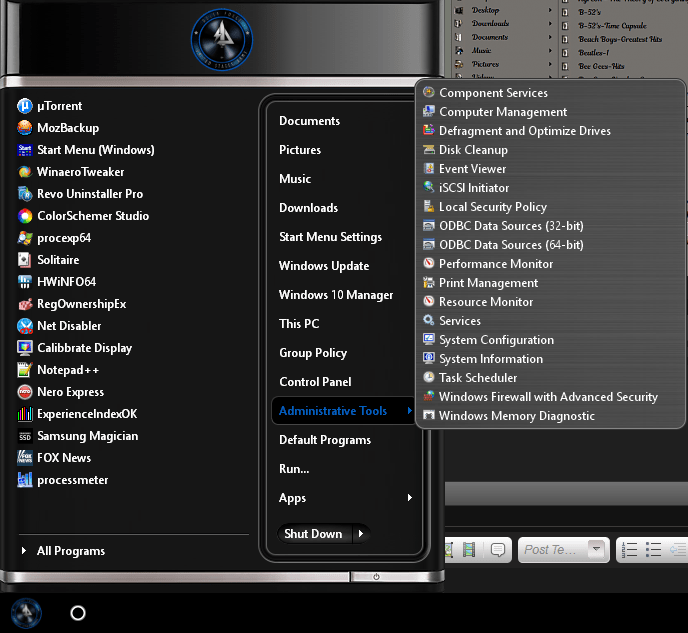
Task: Open RegOwnershipEx icon
Action: pos(25,304)
